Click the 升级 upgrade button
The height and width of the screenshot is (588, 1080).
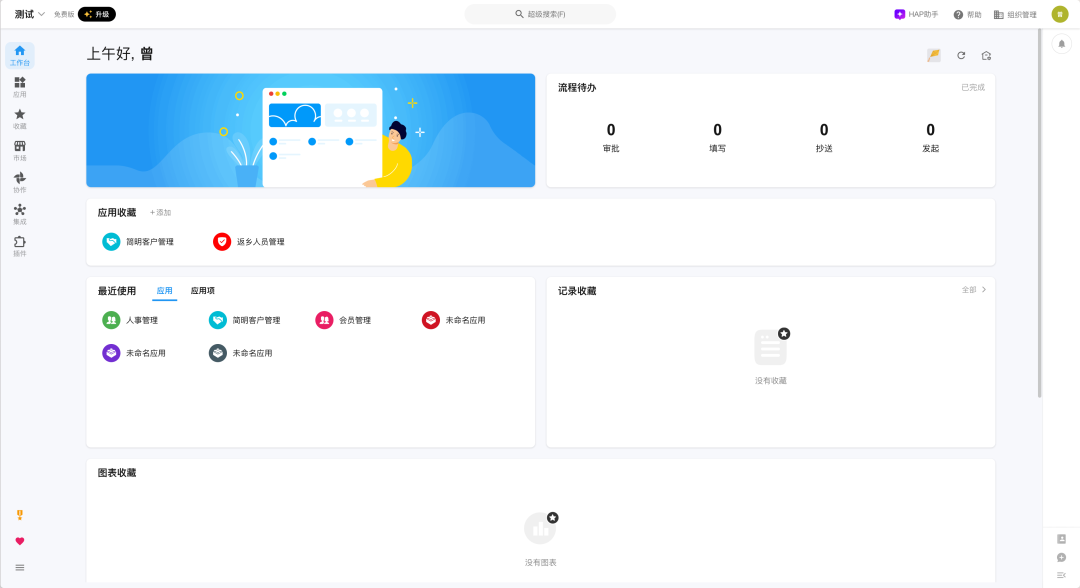(96, 14)
